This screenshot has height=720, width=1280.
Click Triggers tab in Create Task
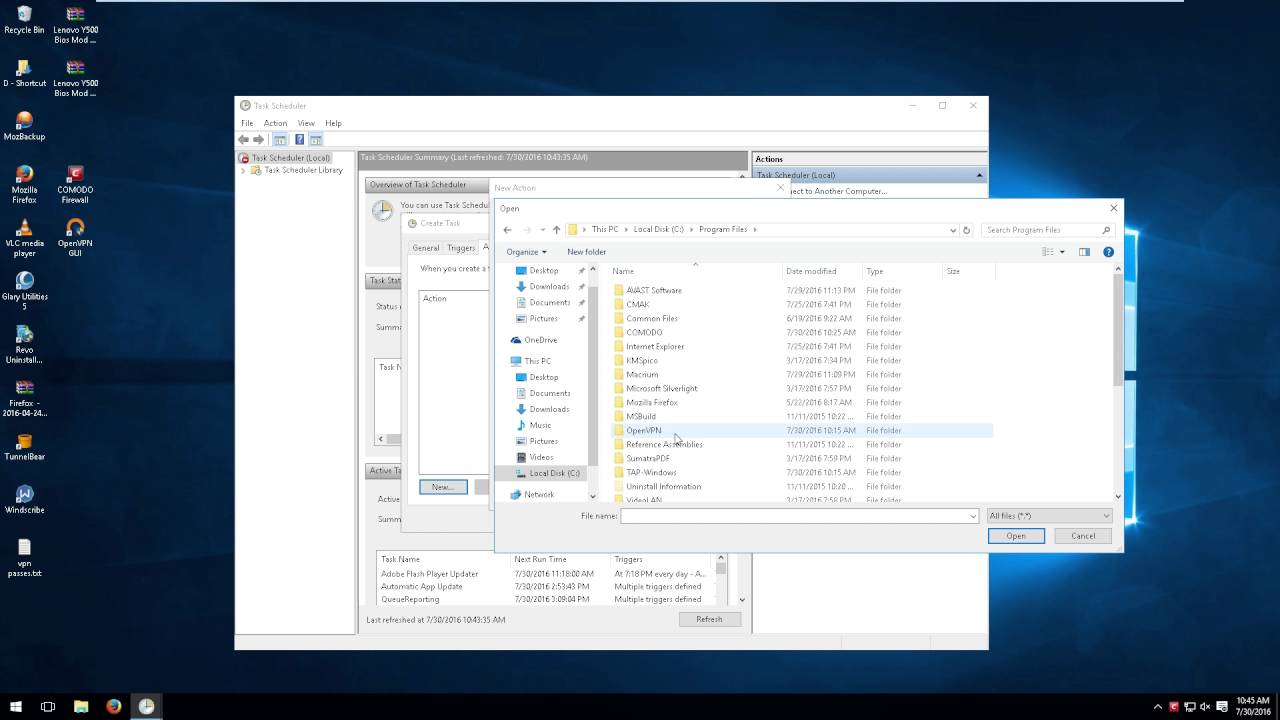coord(461,248)
